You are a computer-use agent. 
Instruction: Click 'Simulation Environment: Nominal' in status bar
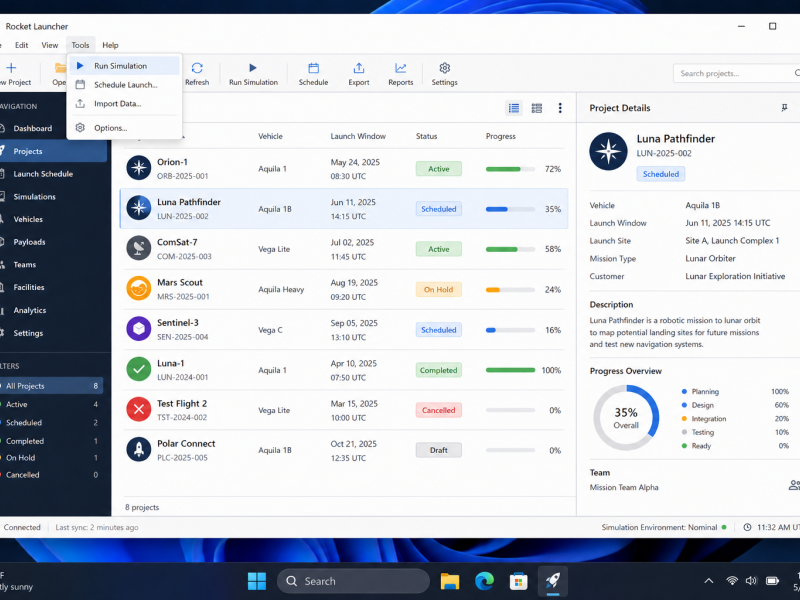pyautogui.click(x=659, y=527)
